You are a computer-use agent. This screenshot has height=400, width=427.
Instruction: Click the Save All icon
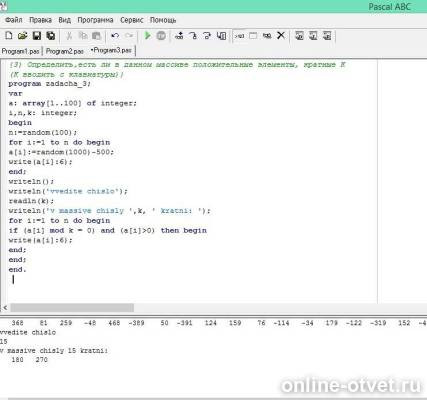tap(51, 36)
